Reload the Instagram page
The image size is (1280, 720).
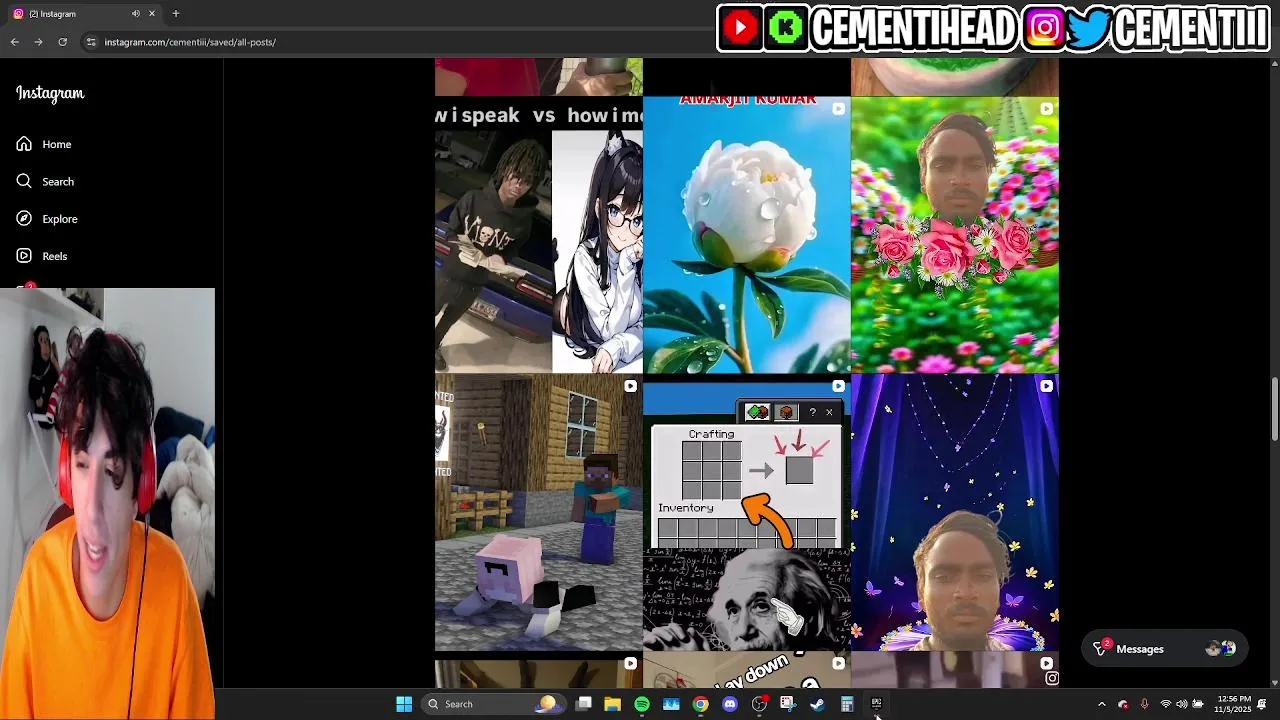[62, 42]
